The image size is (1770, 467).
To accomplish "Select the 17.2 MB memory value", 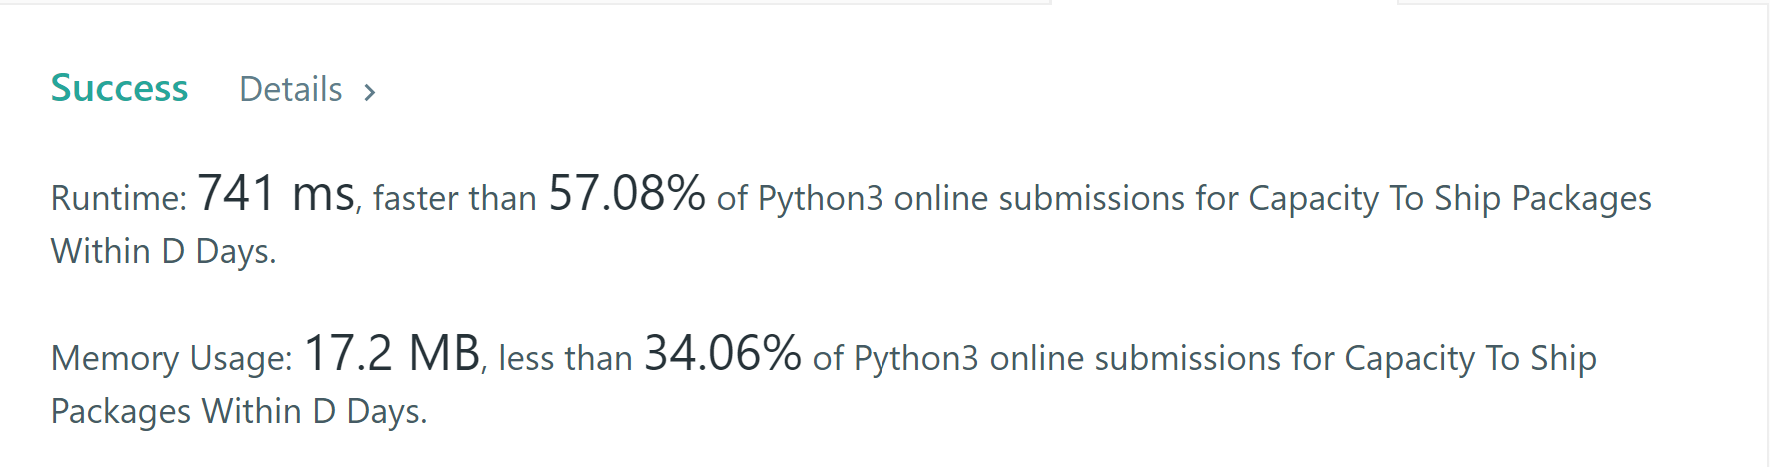I will click(392, 354).
